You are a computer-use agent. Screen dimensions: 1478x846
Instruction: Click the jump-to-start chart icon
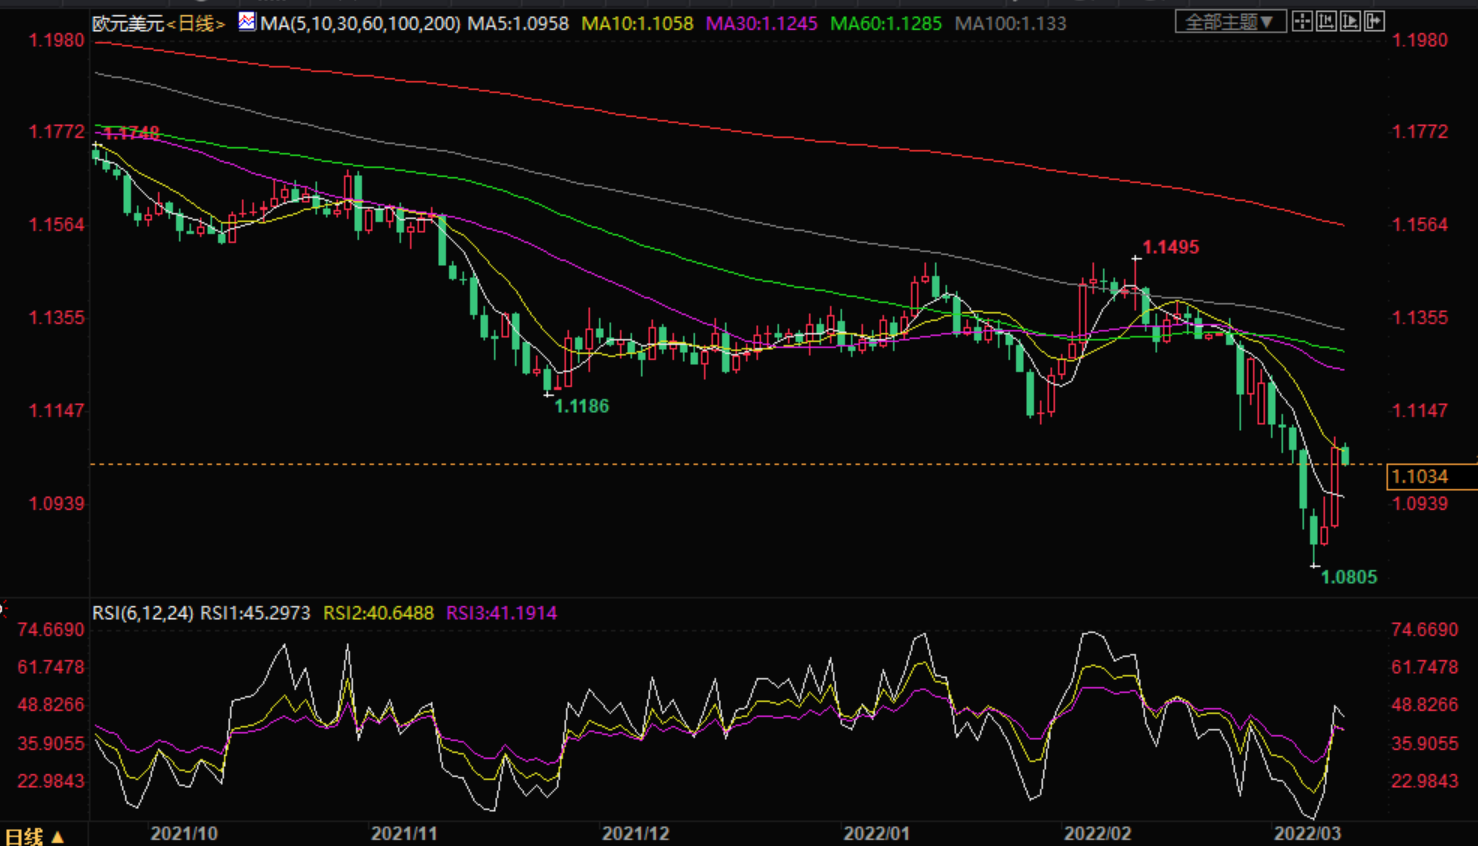[x=1326, y=21]
